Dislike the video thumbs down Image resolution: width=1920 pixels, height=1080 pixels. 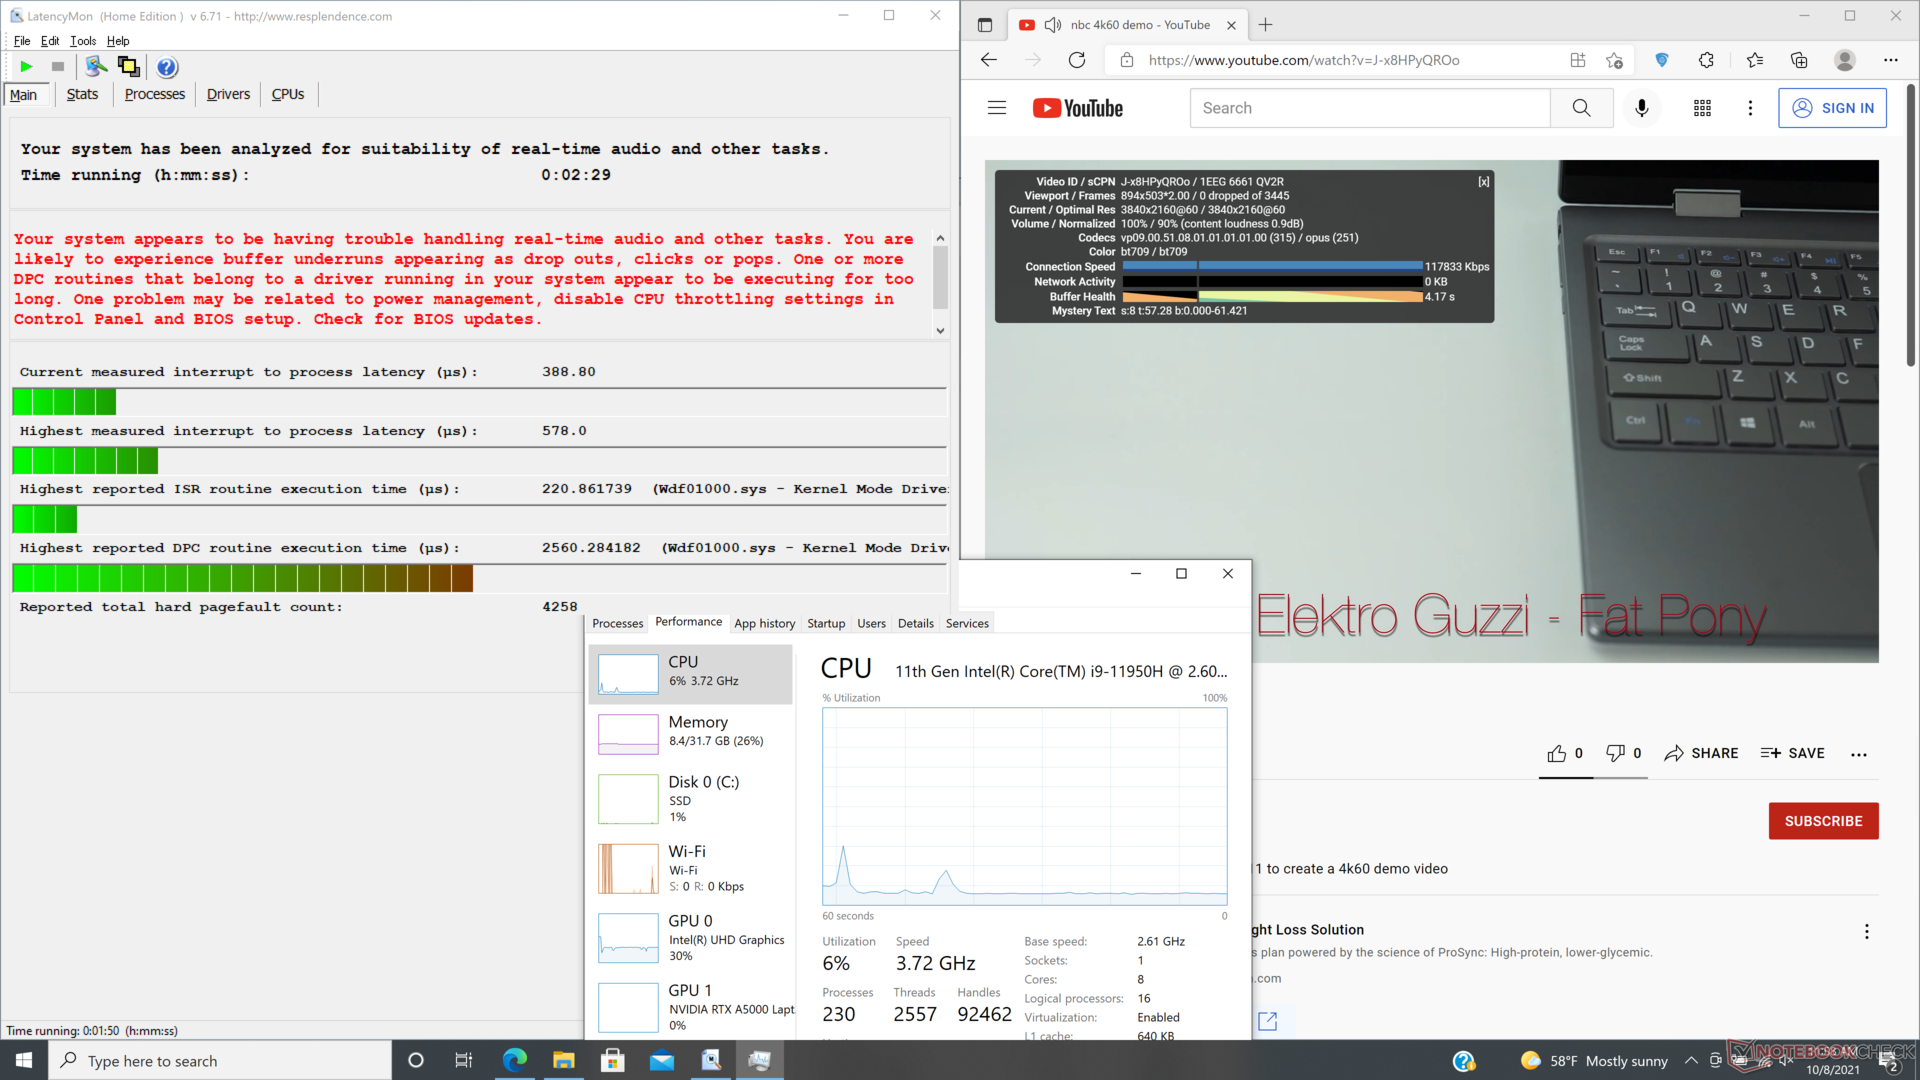tap(1623, 753)
